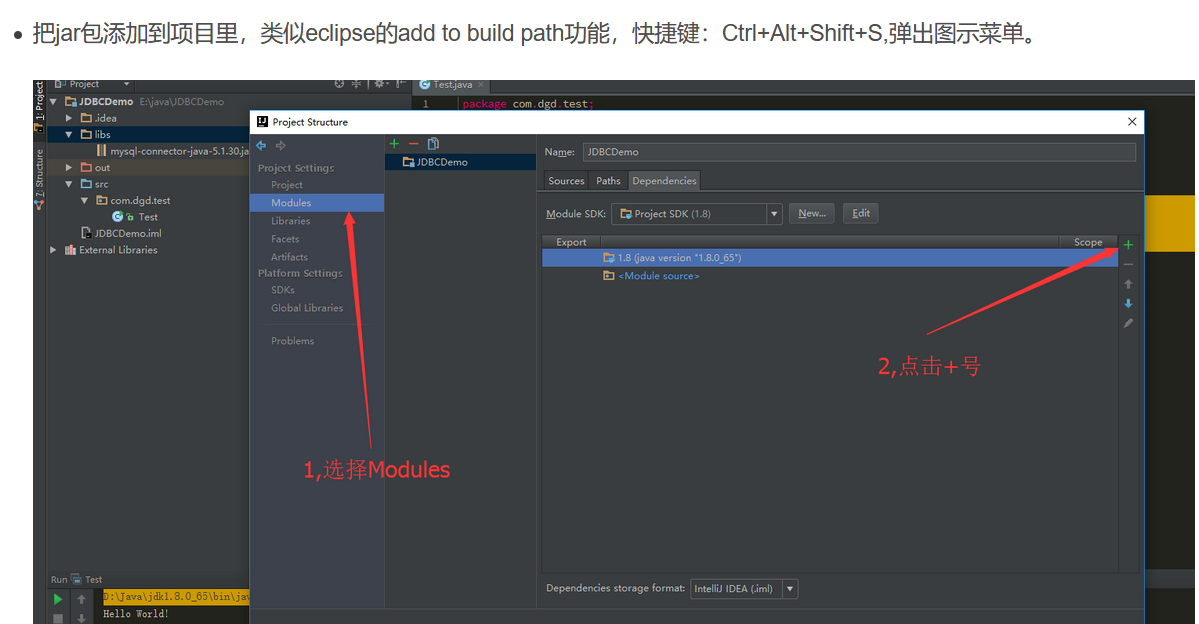Expand the out folder arrow

click(69, 167)
